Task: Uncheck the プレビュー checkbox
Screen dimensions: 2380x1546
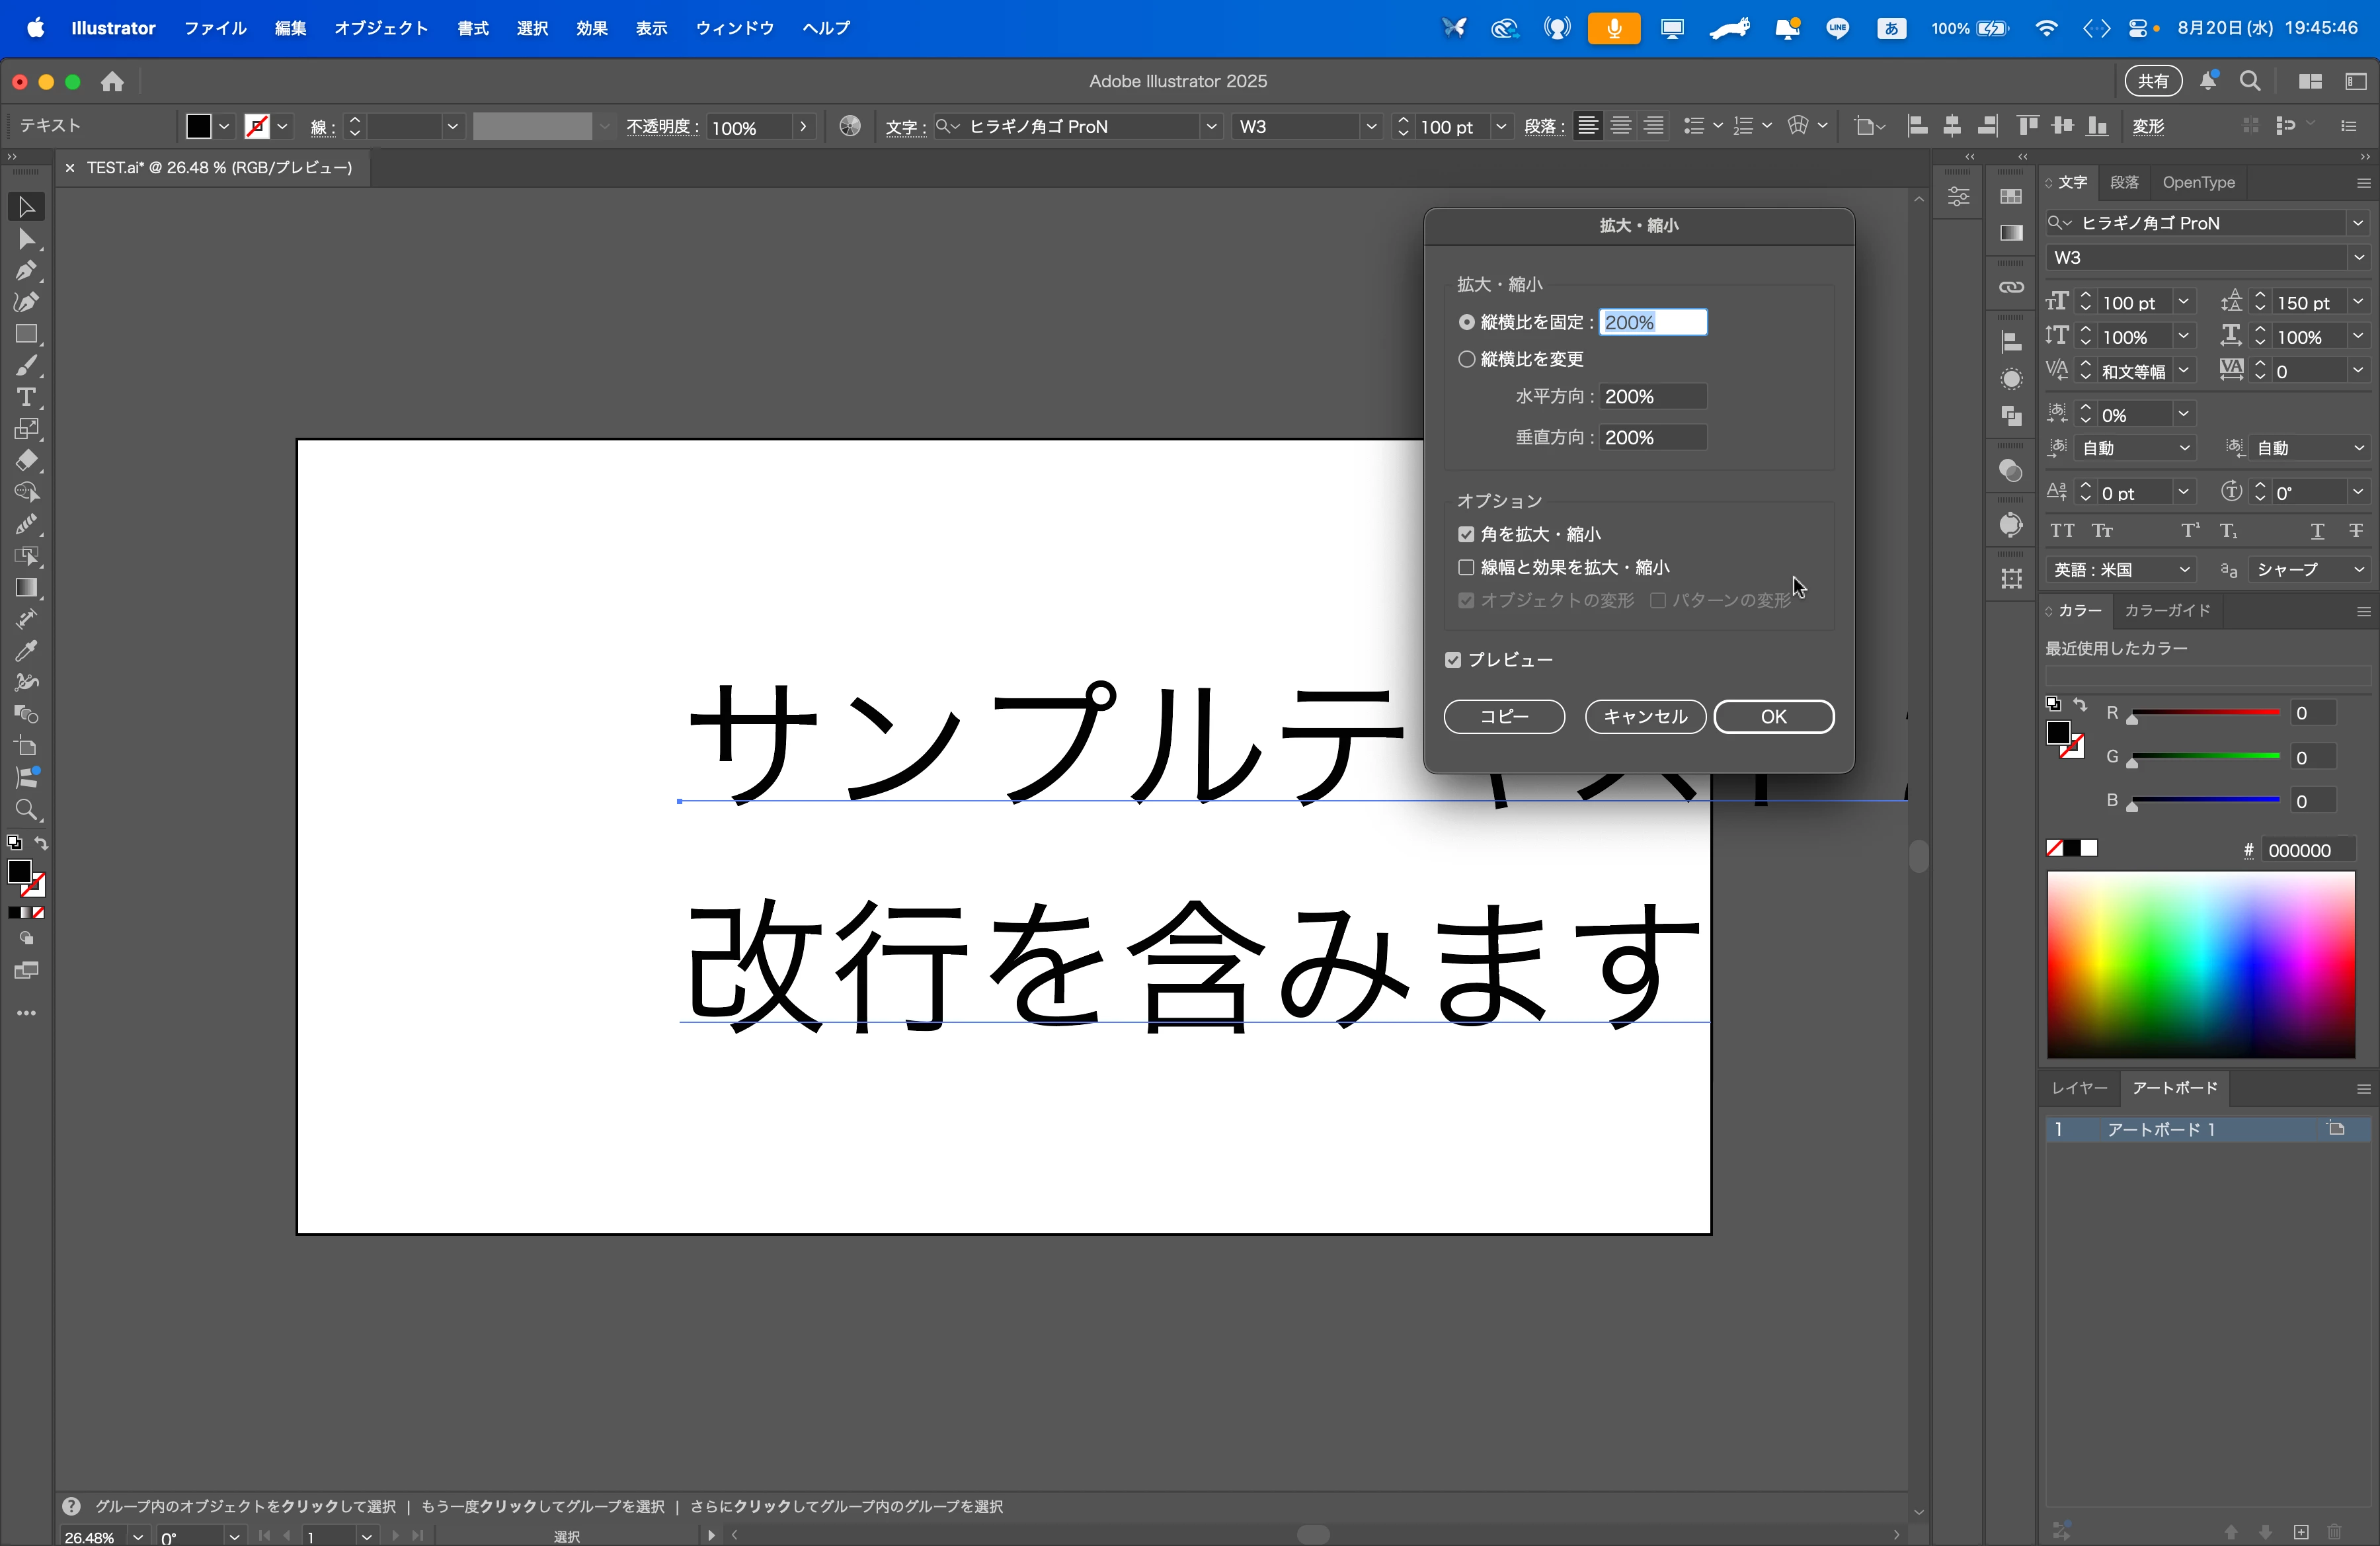Action: pos(1454,660)
